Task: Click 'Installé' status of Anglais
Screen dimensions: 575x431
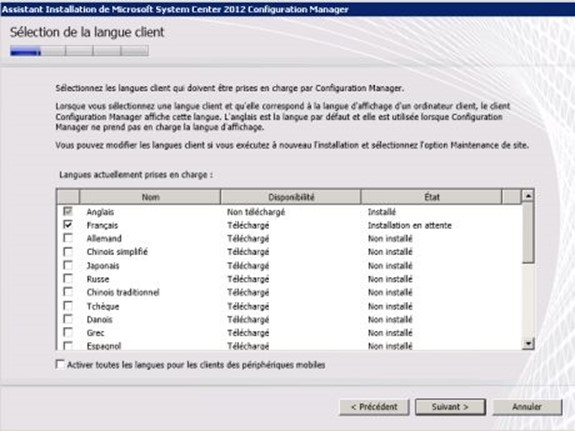Action: [x=382, y=212]
